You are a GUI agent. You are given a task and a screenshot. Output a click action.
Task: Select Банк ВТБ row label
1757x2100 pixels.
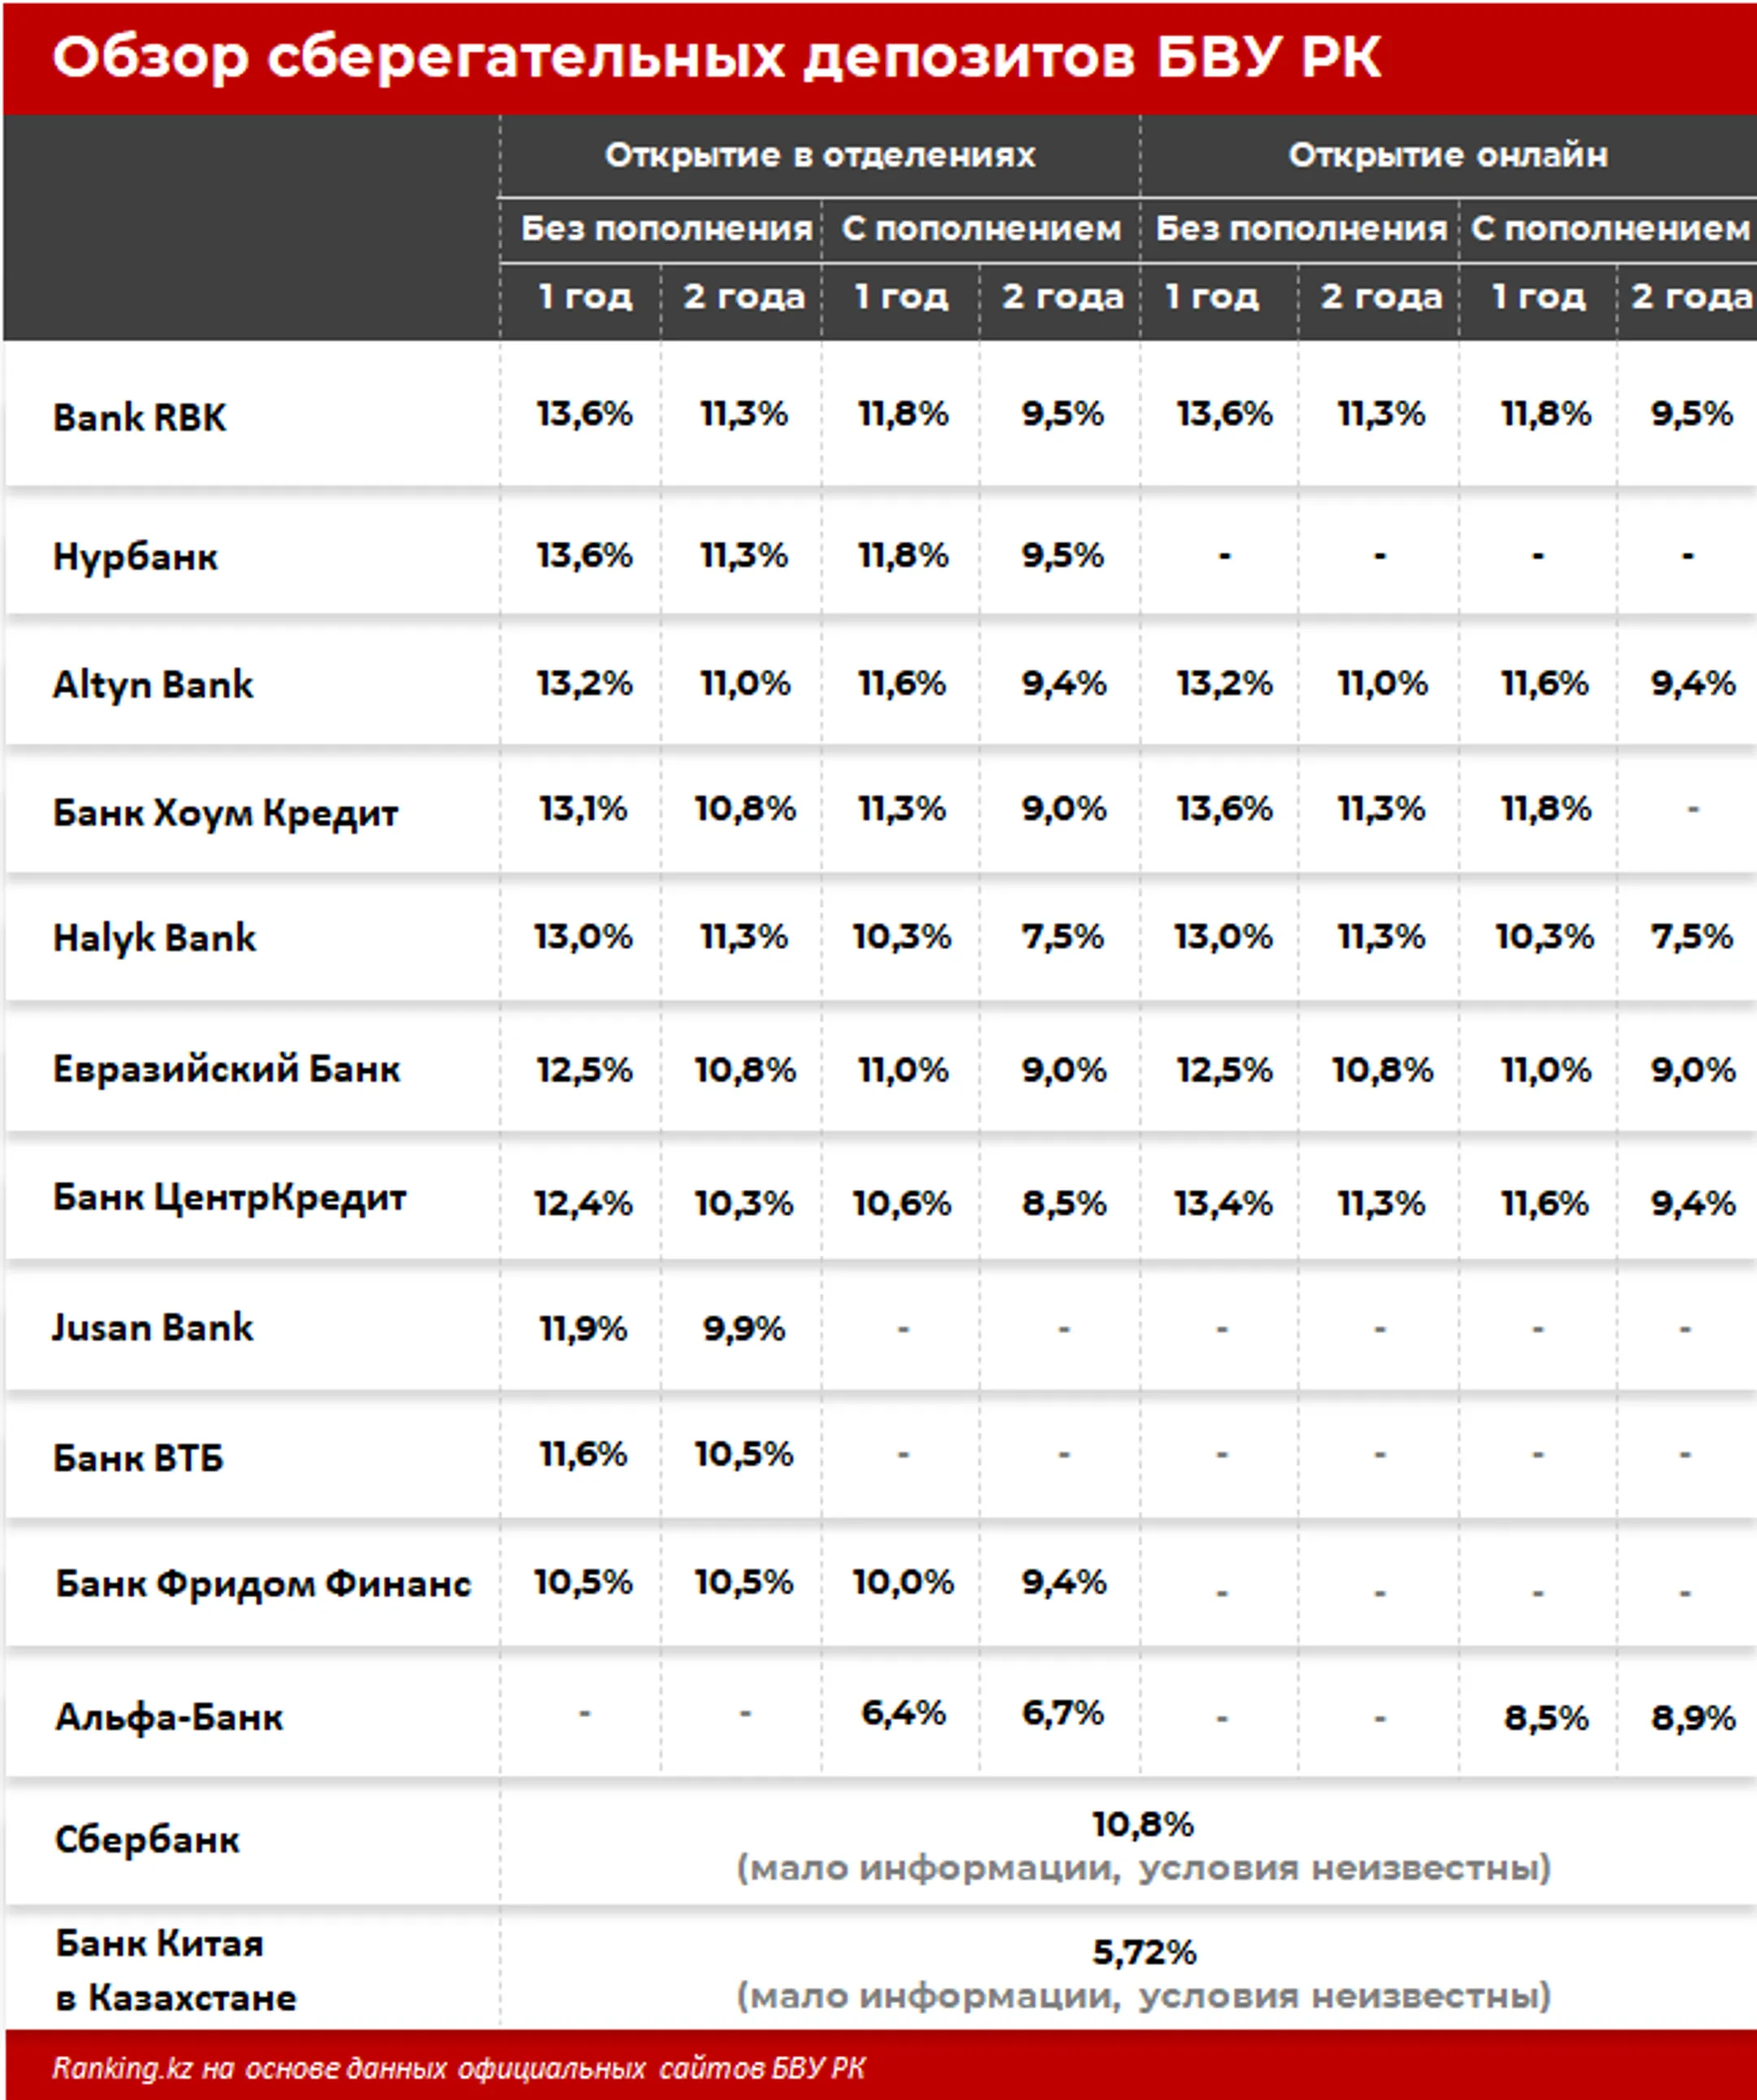[138, 1457]
